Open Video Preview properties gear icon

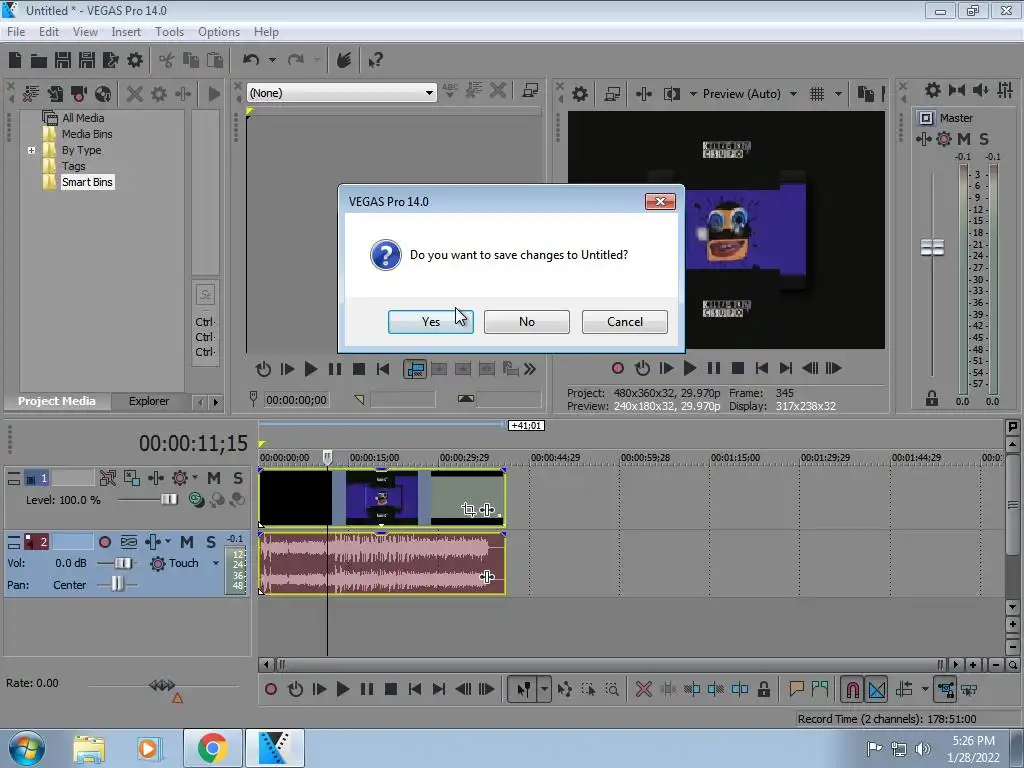click(579, 94)
